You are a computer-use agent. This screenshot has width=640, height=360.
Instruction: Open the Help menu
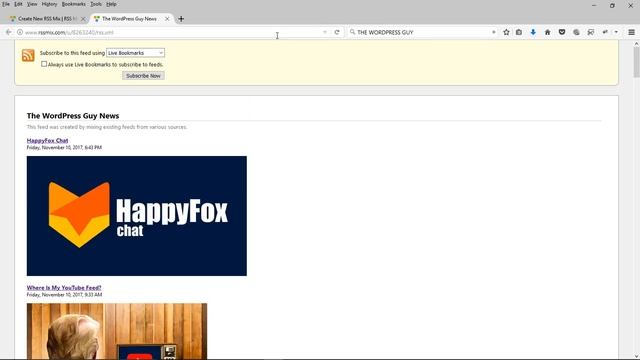111,4
